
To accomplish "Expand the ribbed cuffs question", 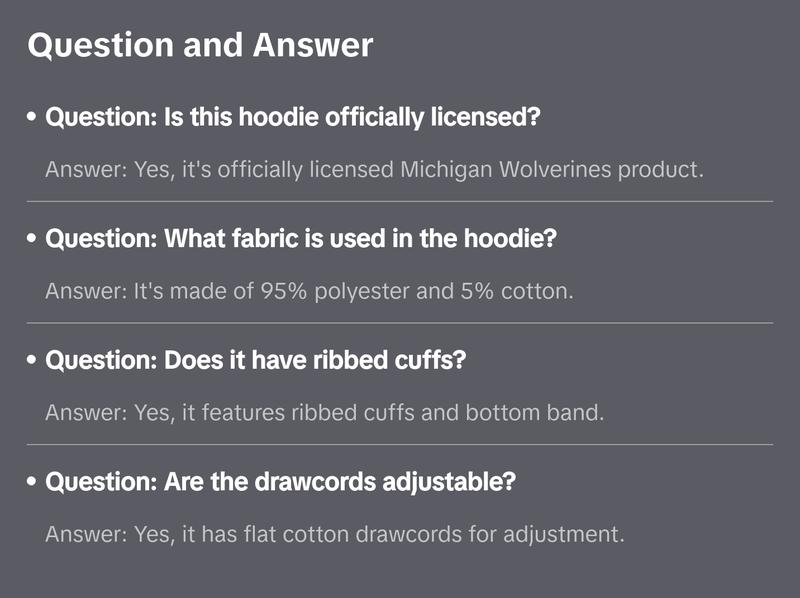I will pos(256,361).
